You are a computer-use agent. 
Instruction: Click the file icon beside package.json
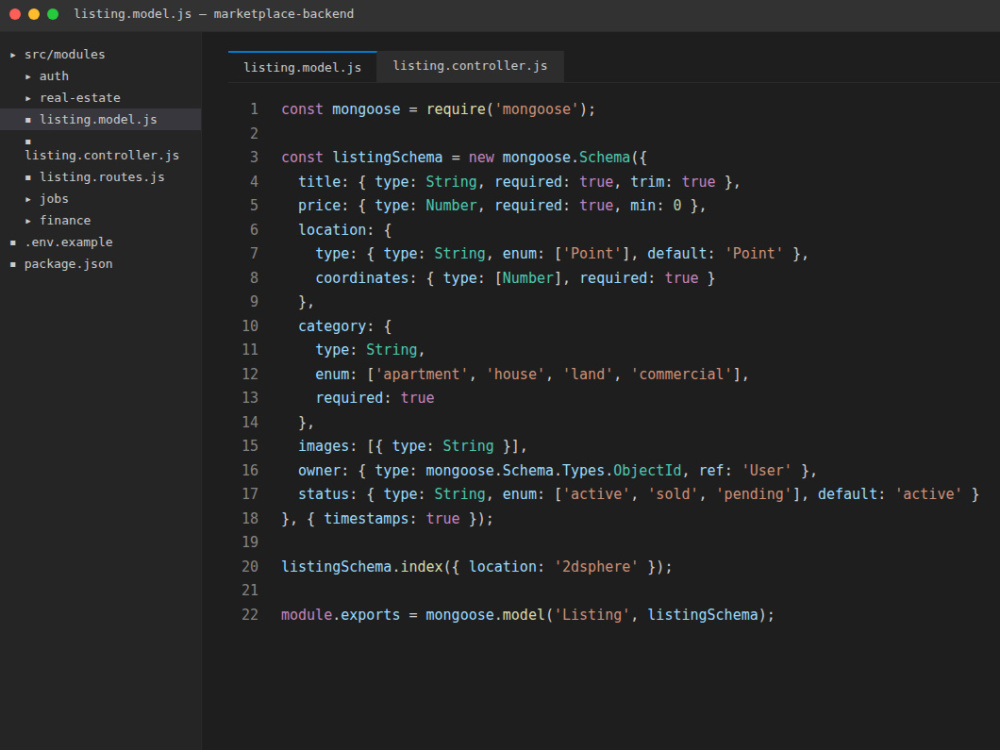(13, 264)
